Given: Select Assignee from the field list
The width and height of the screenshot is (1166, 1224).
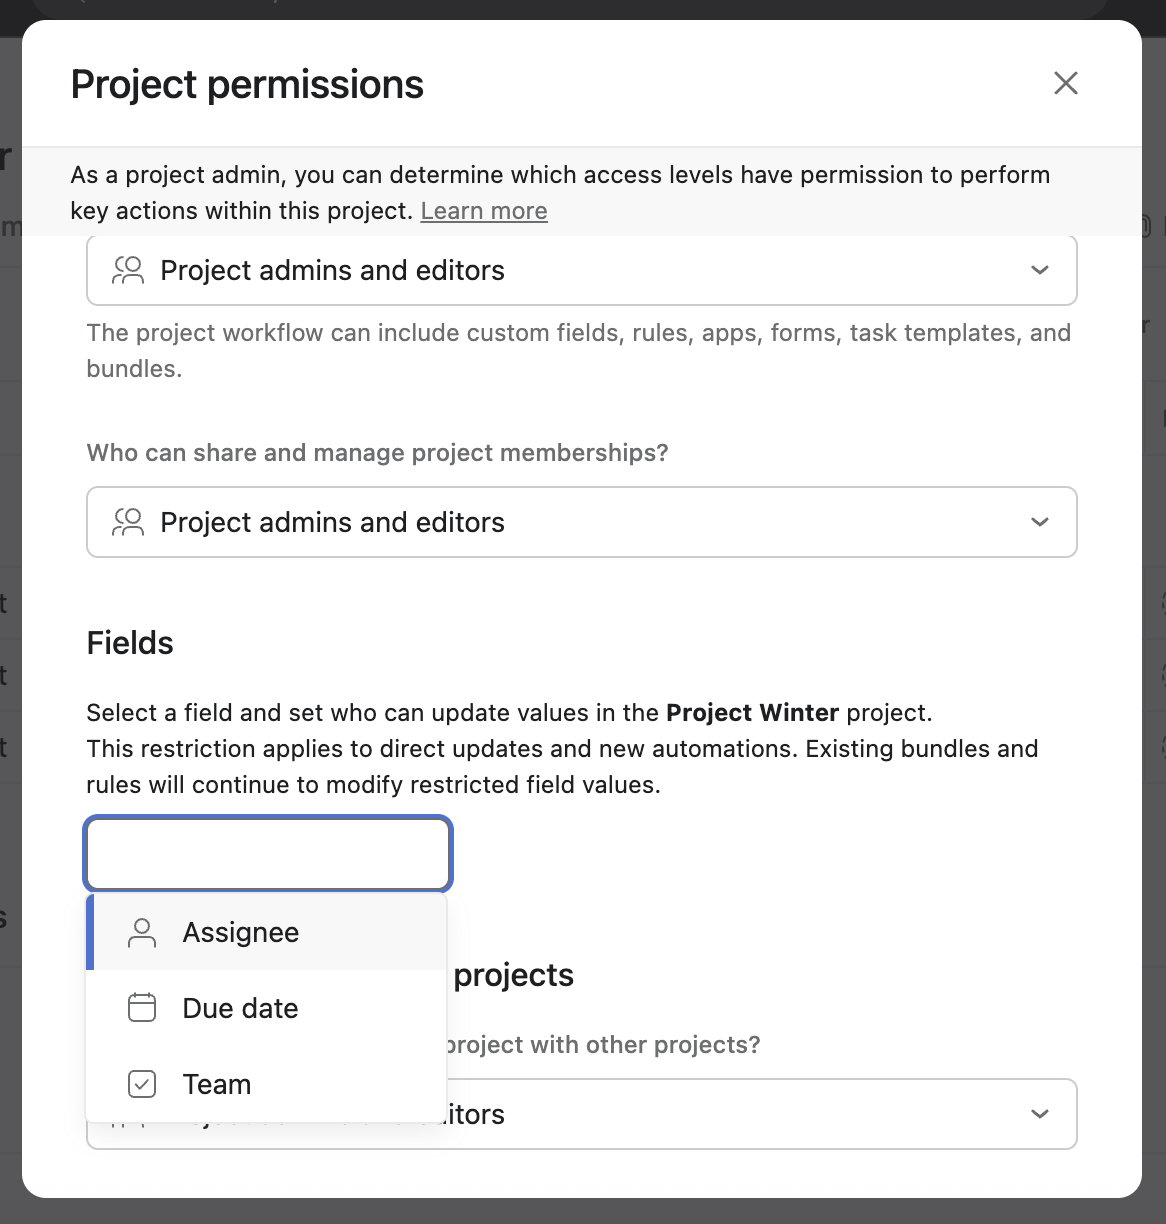Looking at the screenshot, I should pyautogui.click(x=241, y=933).
